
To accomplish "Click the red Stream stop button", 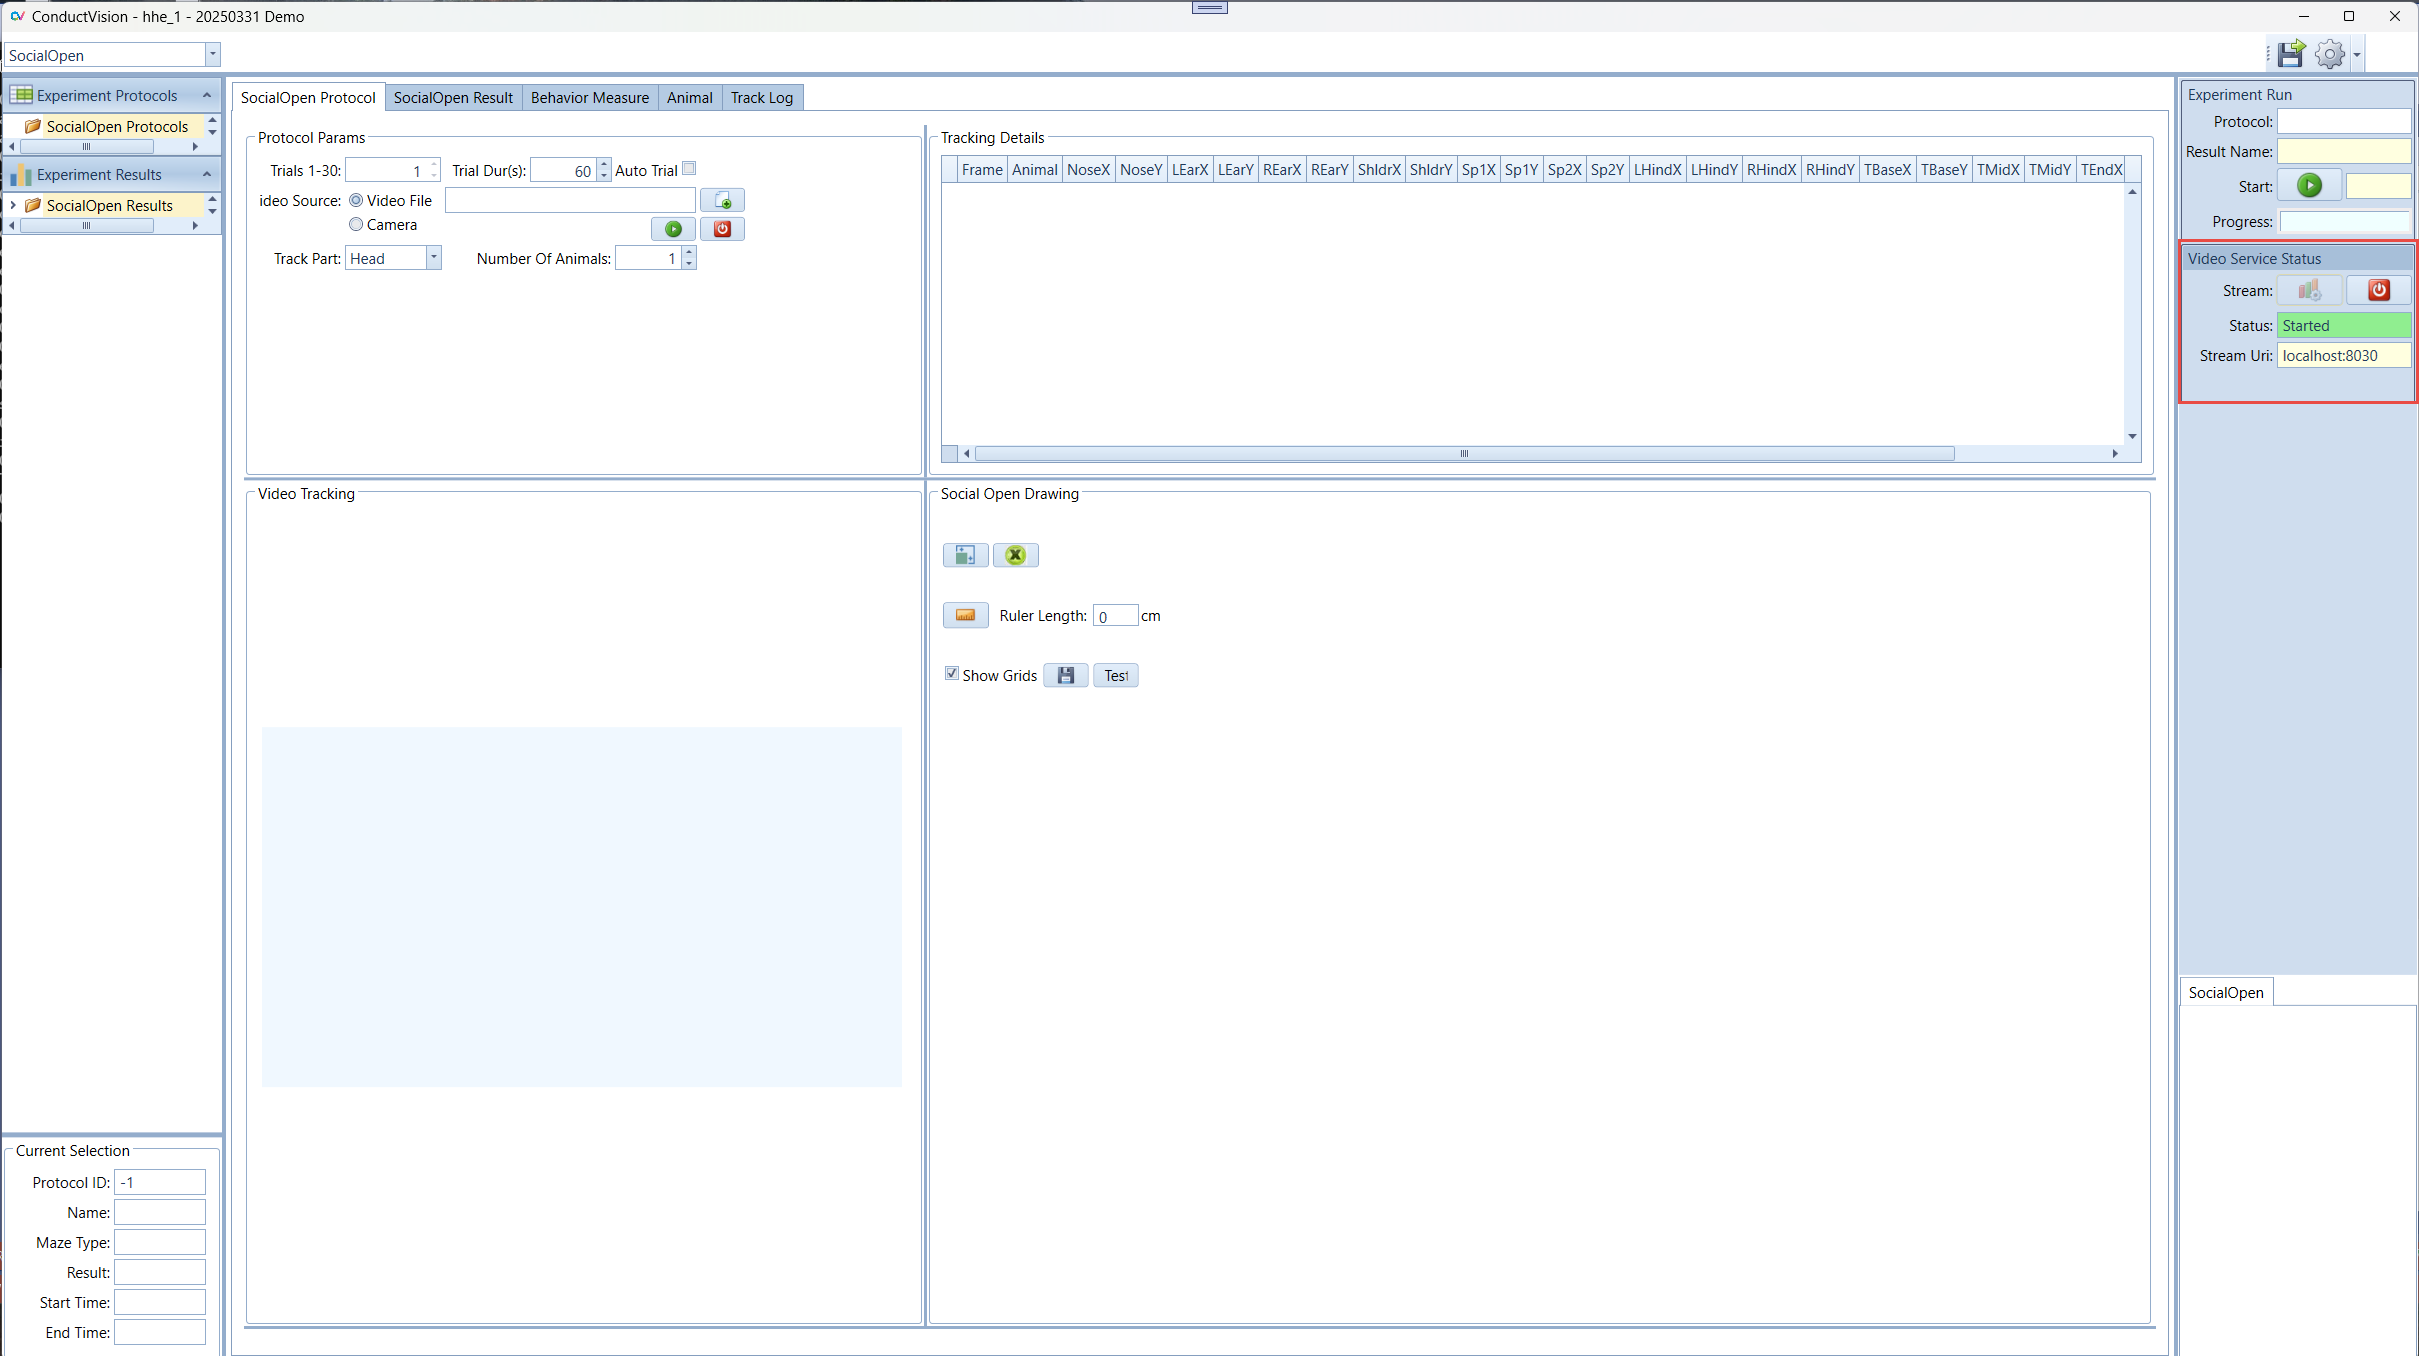I will [2378, 290].
